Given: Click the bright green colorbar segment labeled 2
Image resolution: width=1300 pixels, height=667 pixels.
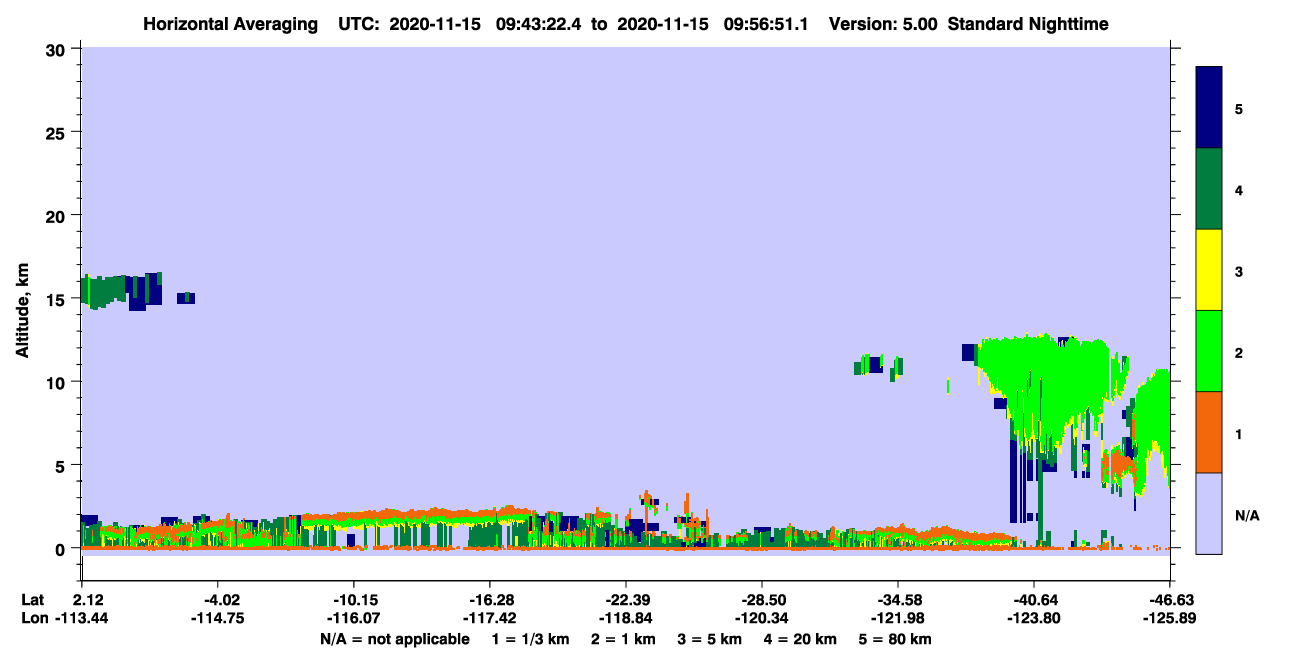Looking at the screenshot, I should [x=1209, y=351].
